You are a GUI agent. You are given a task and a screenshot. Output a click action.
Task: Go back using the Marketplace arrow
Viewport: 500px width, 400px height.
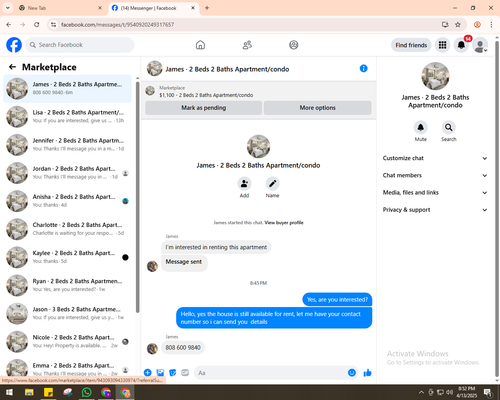13,67
